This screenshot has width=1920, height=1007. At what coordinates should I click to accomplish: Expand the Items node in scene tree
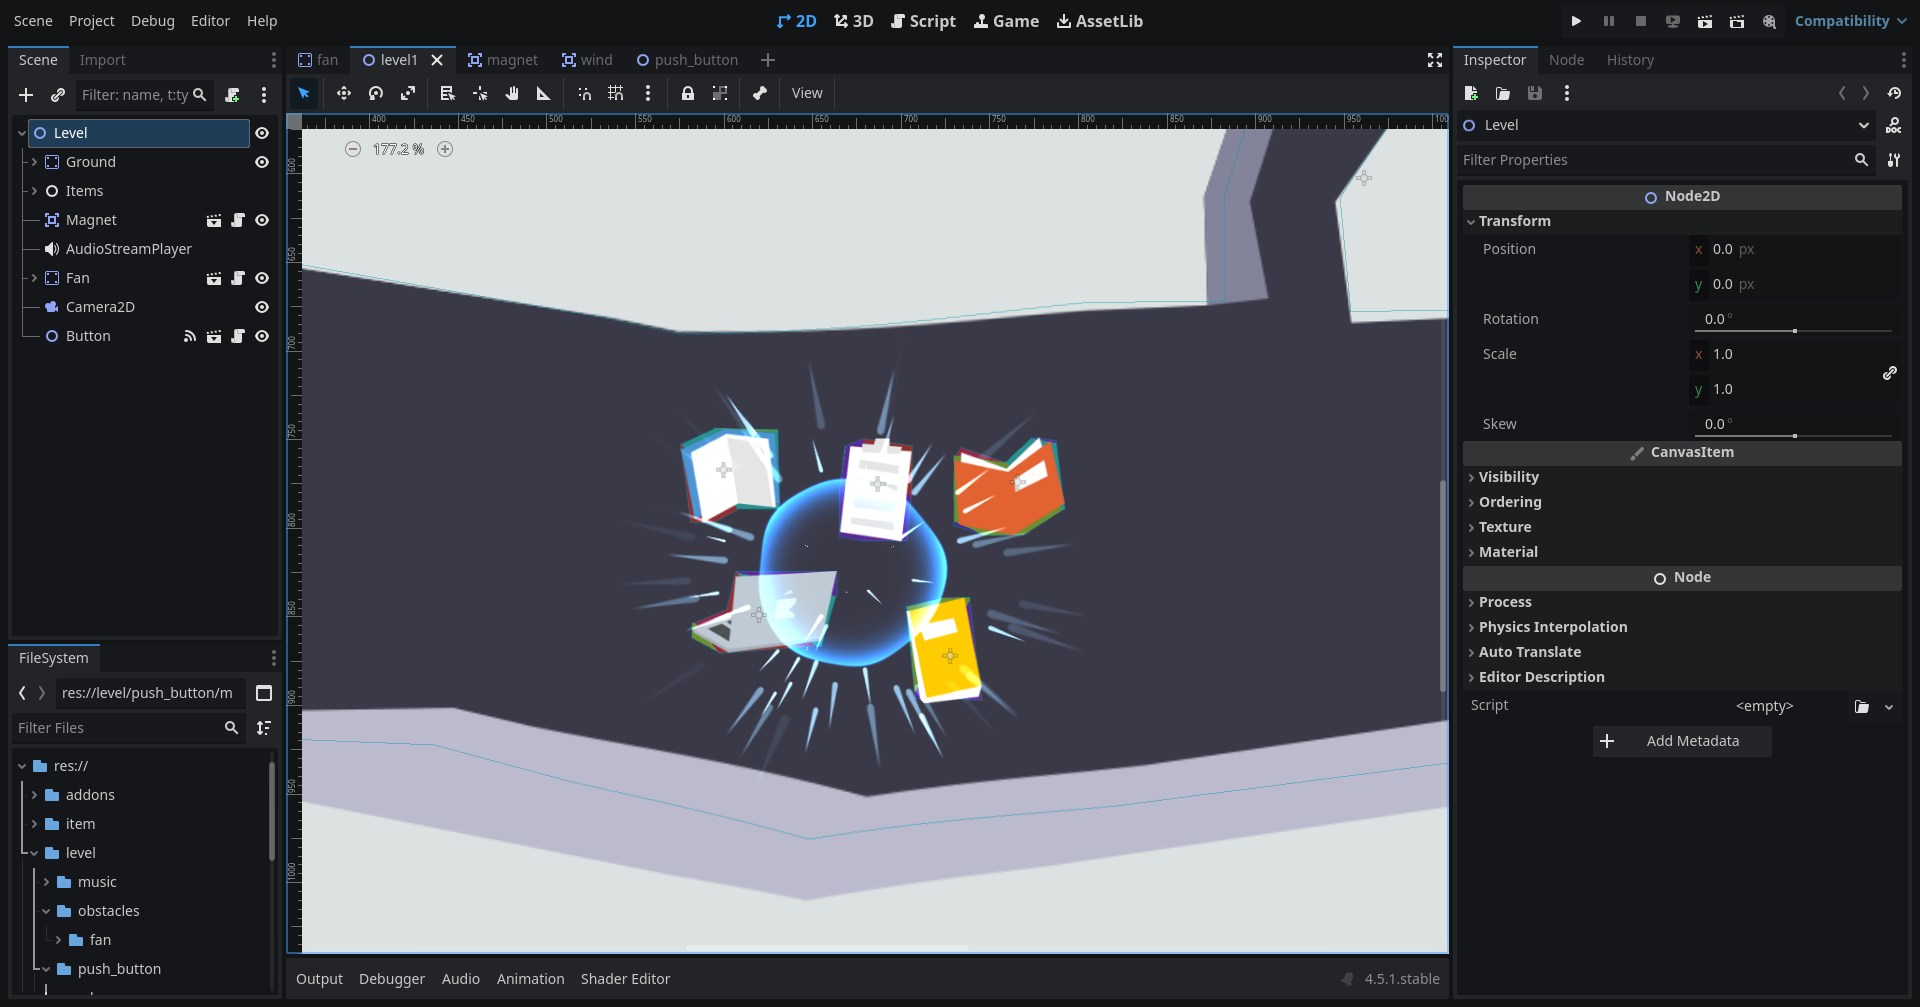click(x=34, y=191)
